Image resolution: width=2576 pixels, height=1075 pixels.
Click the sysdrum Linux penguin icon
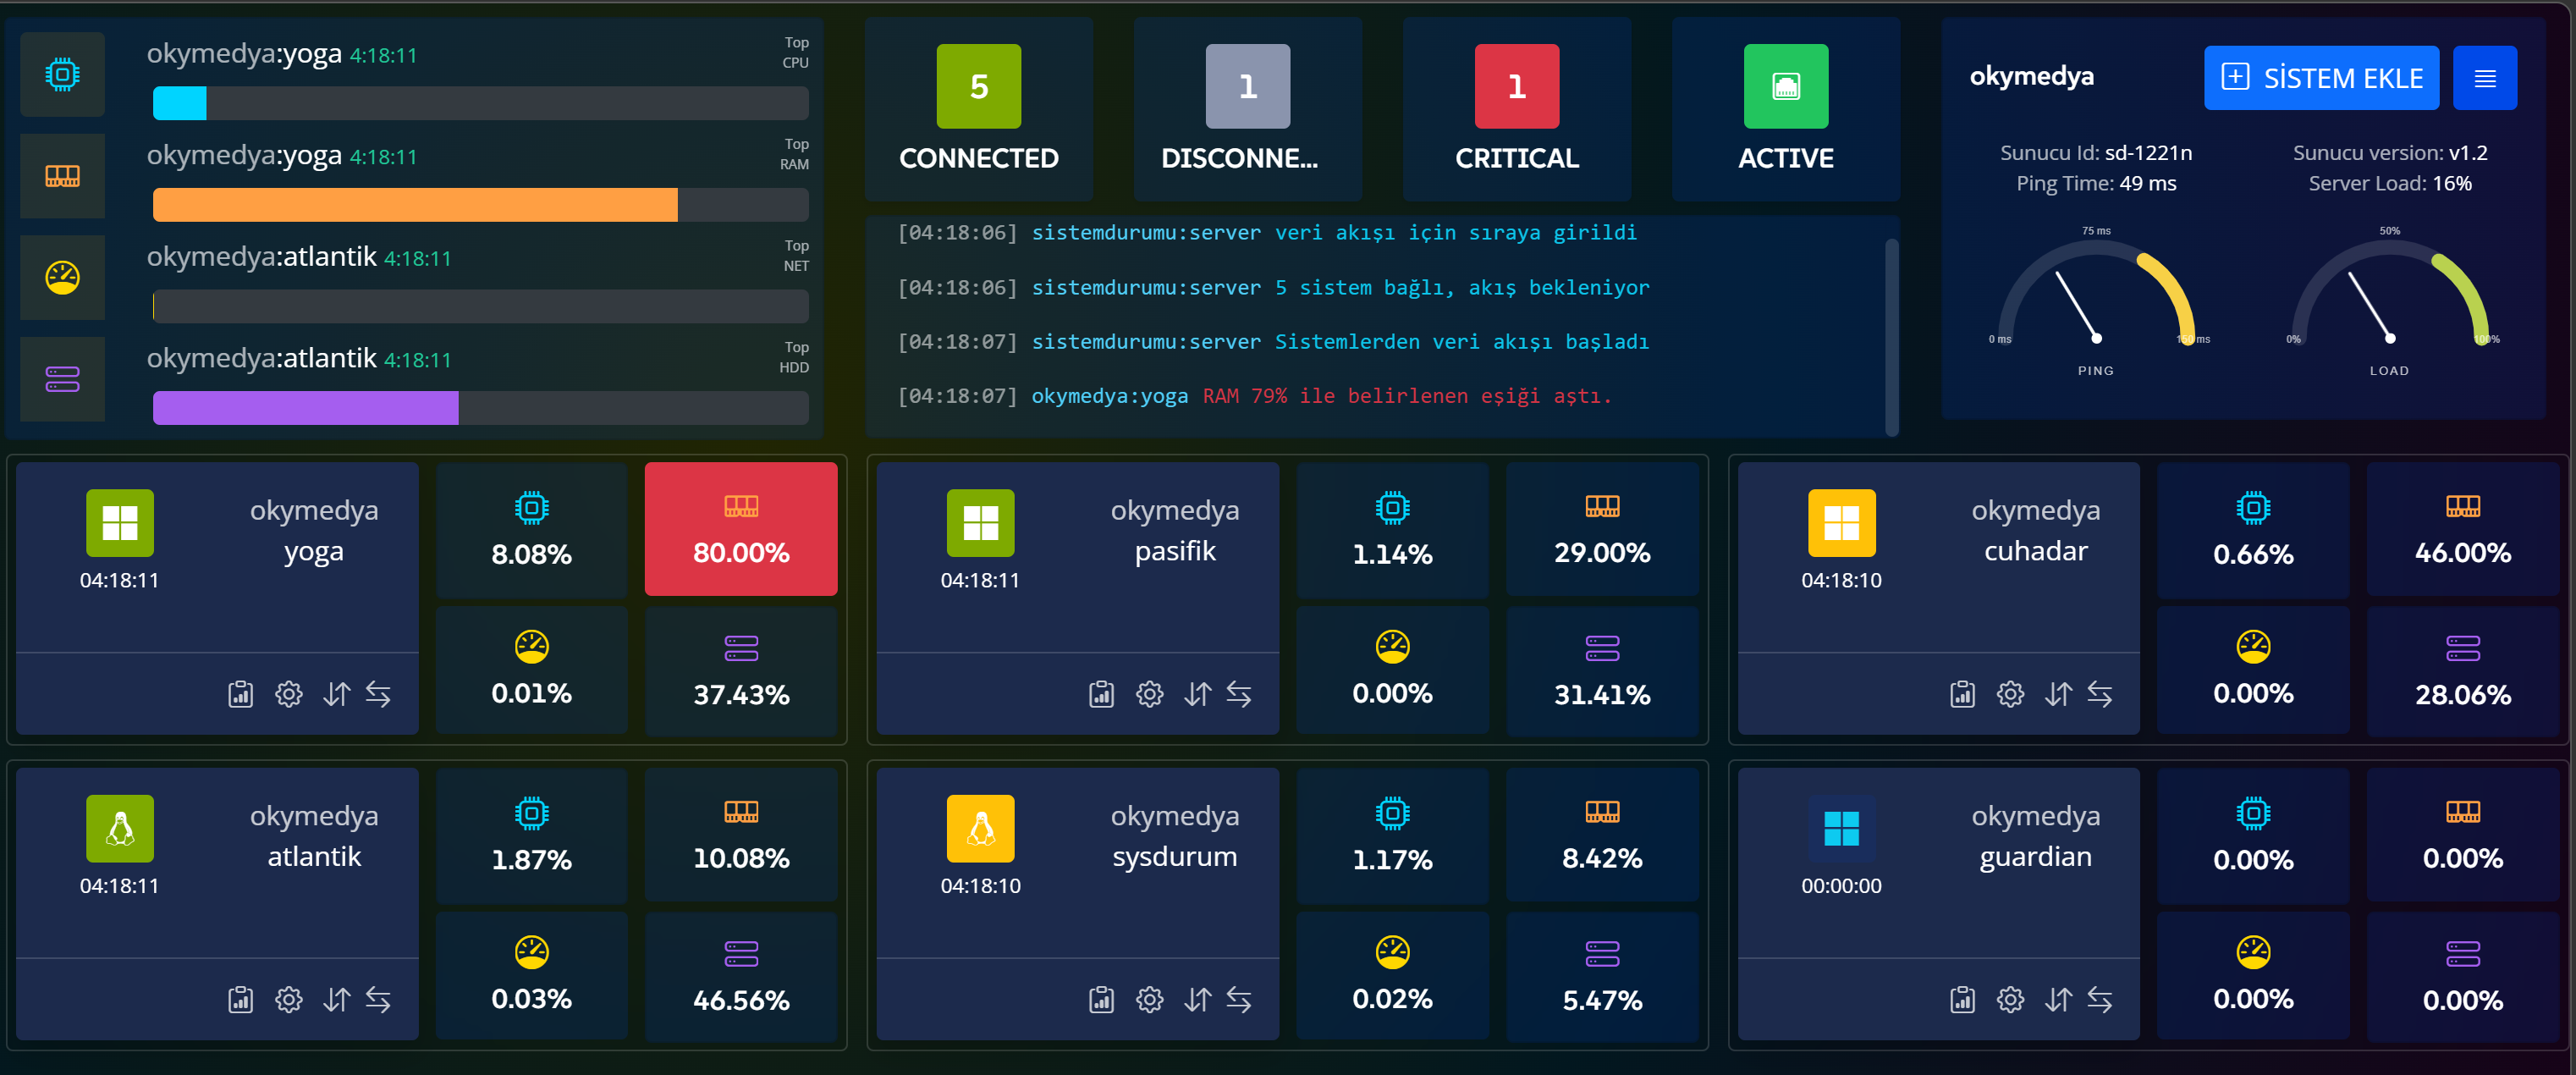[x=980, y=828]
